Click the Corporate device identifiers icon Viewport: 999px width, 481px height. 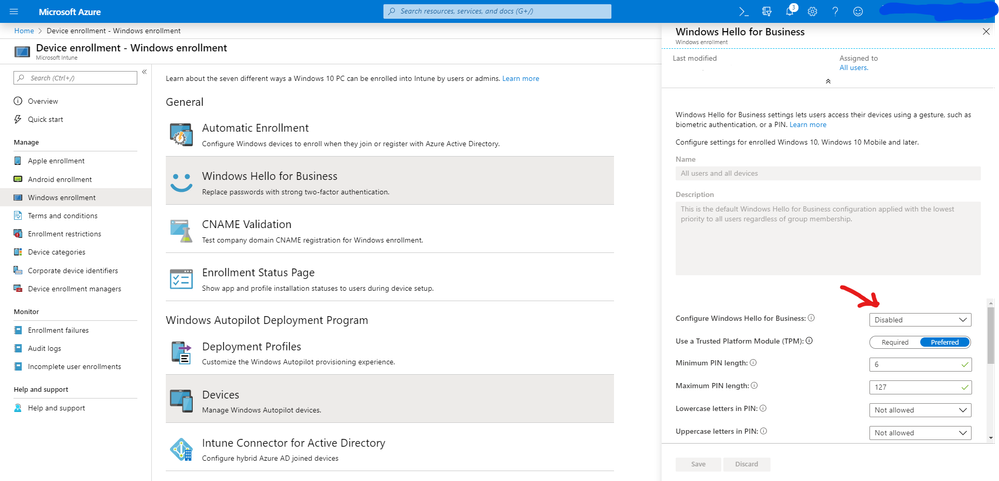tap(17, 271)
